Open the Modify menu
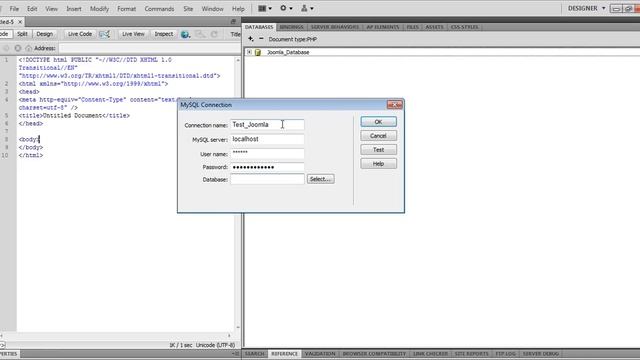640x360 pixels. [99, 9]
